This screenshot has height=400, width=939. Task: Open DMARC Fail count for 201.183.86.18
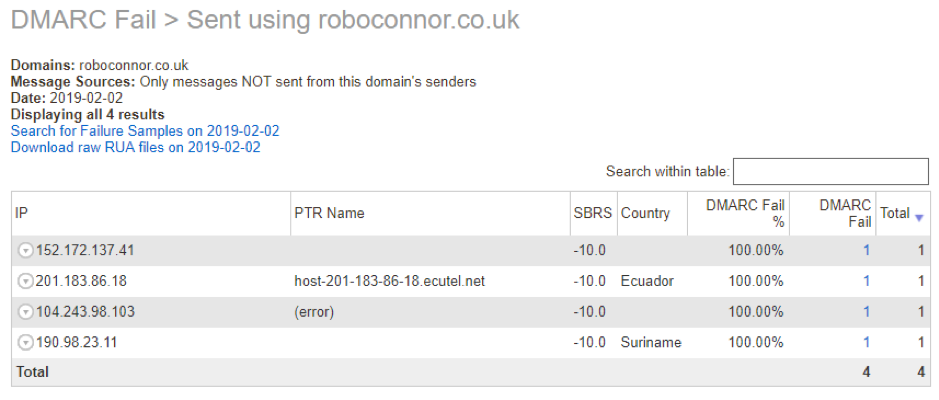click(866, 281)
